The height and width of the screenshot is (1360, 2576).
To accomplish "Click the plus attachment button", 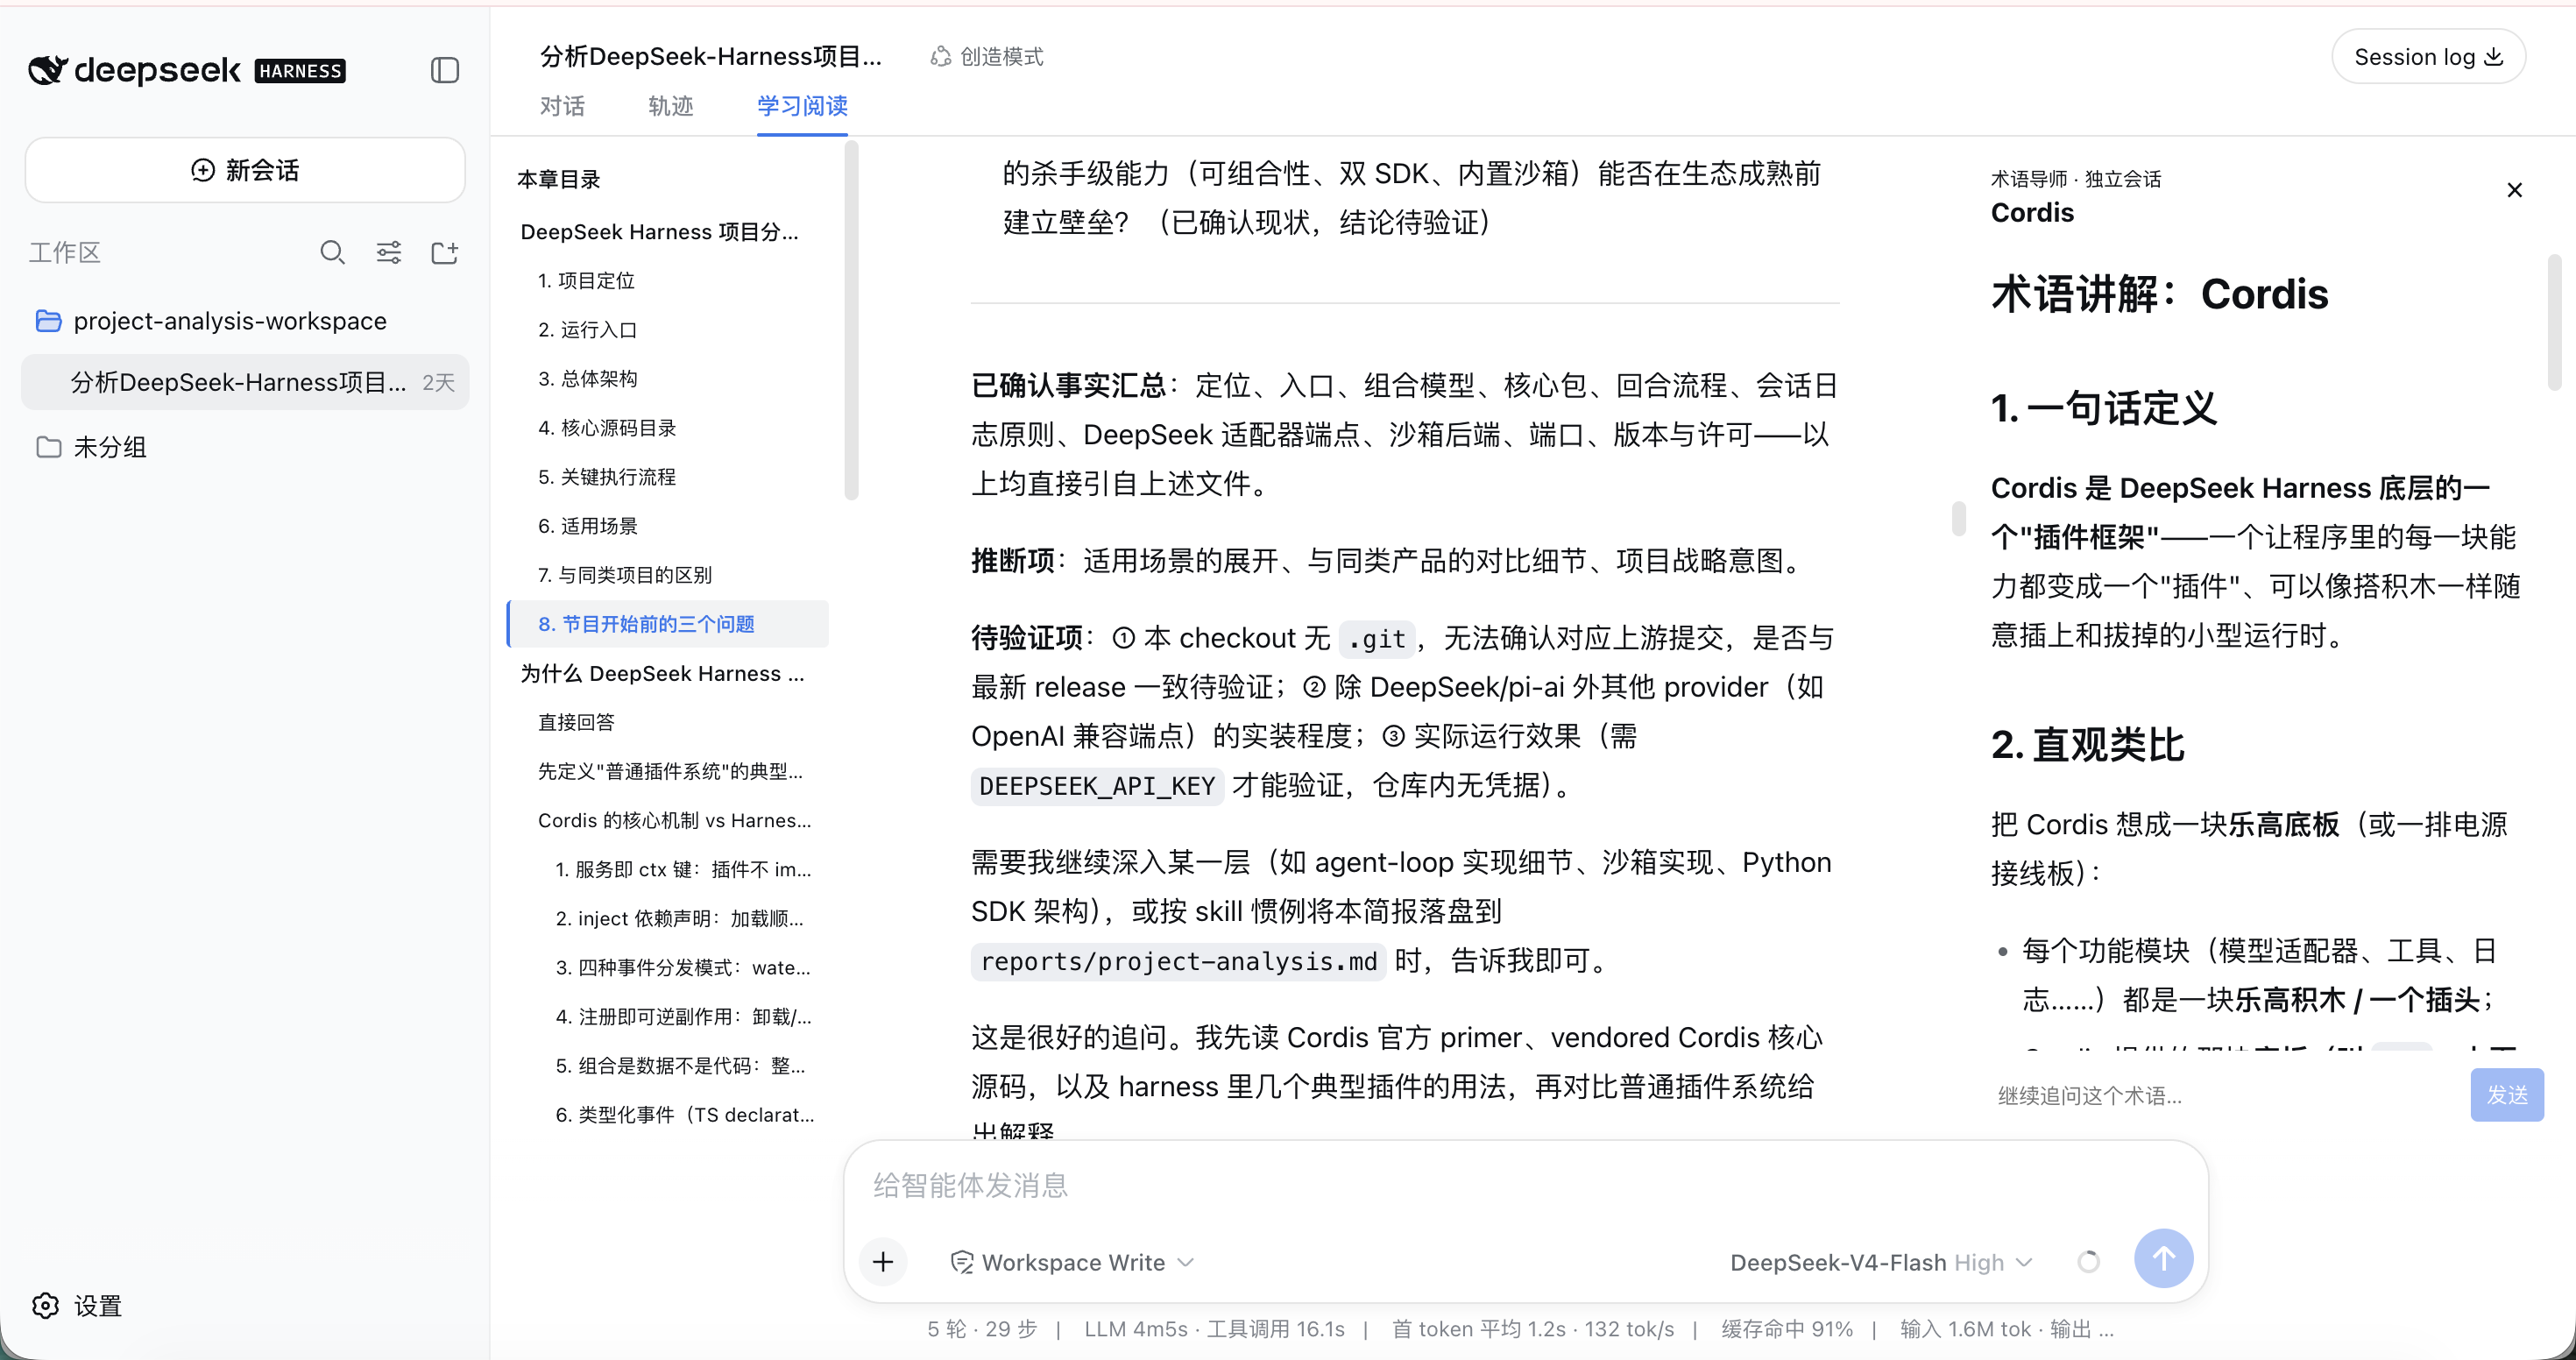I will click(883, 1261).
